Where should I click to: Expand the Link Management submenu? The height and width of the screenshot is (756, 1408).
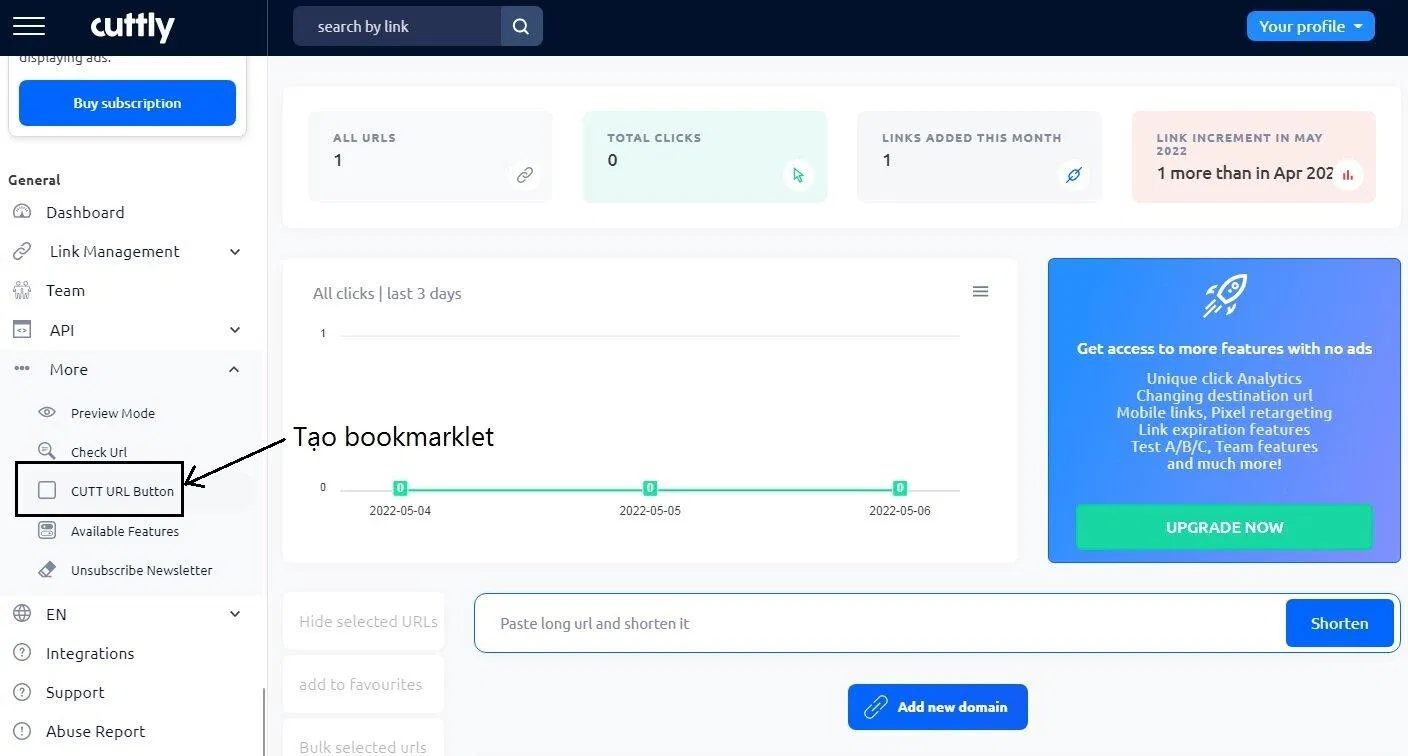coord(234,252)
